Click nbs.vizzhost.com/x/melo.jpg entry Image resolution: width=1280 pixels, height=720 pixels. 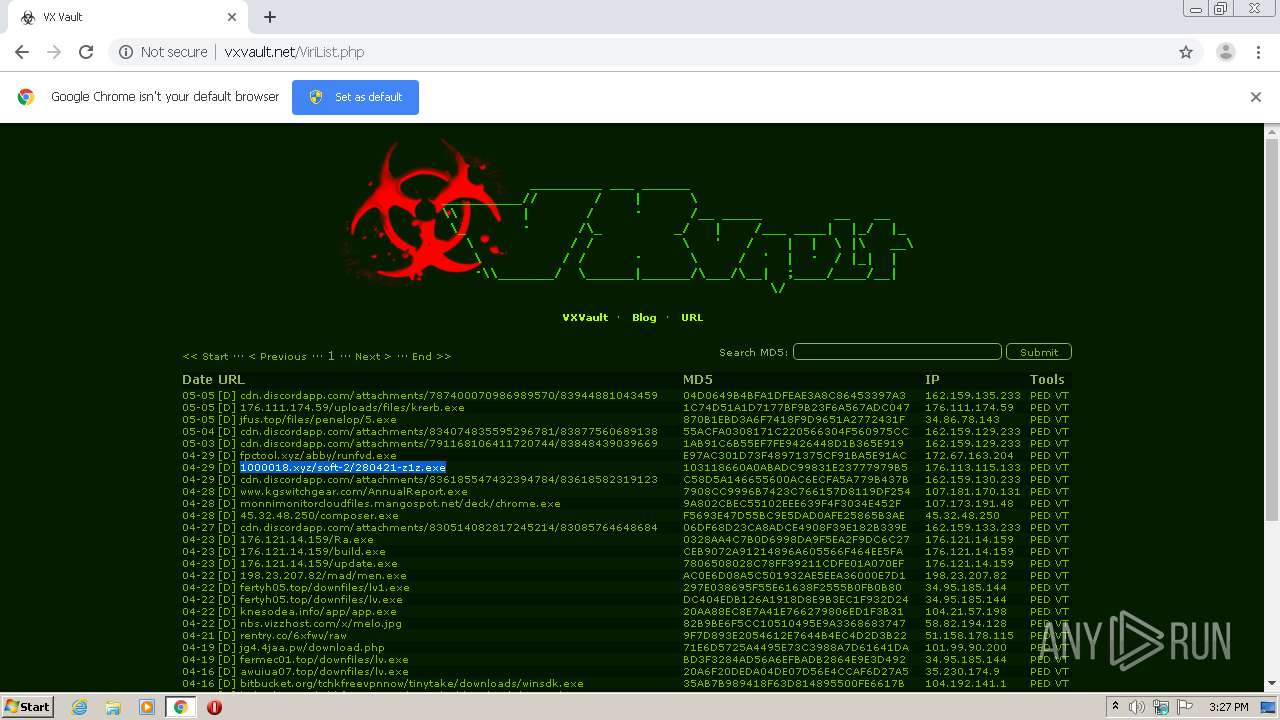coord(321,624)
